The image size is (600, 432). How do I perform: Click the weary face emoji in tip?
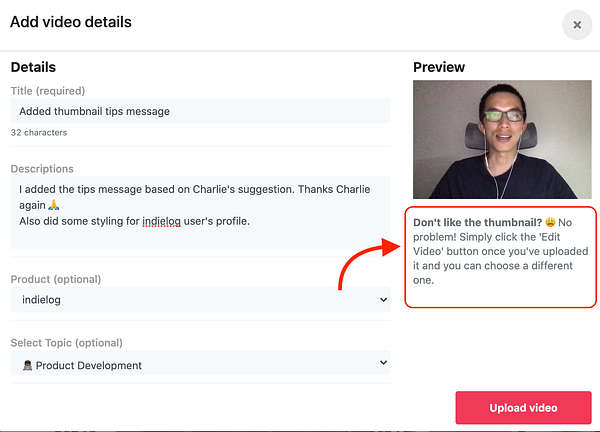coord(550,222)
